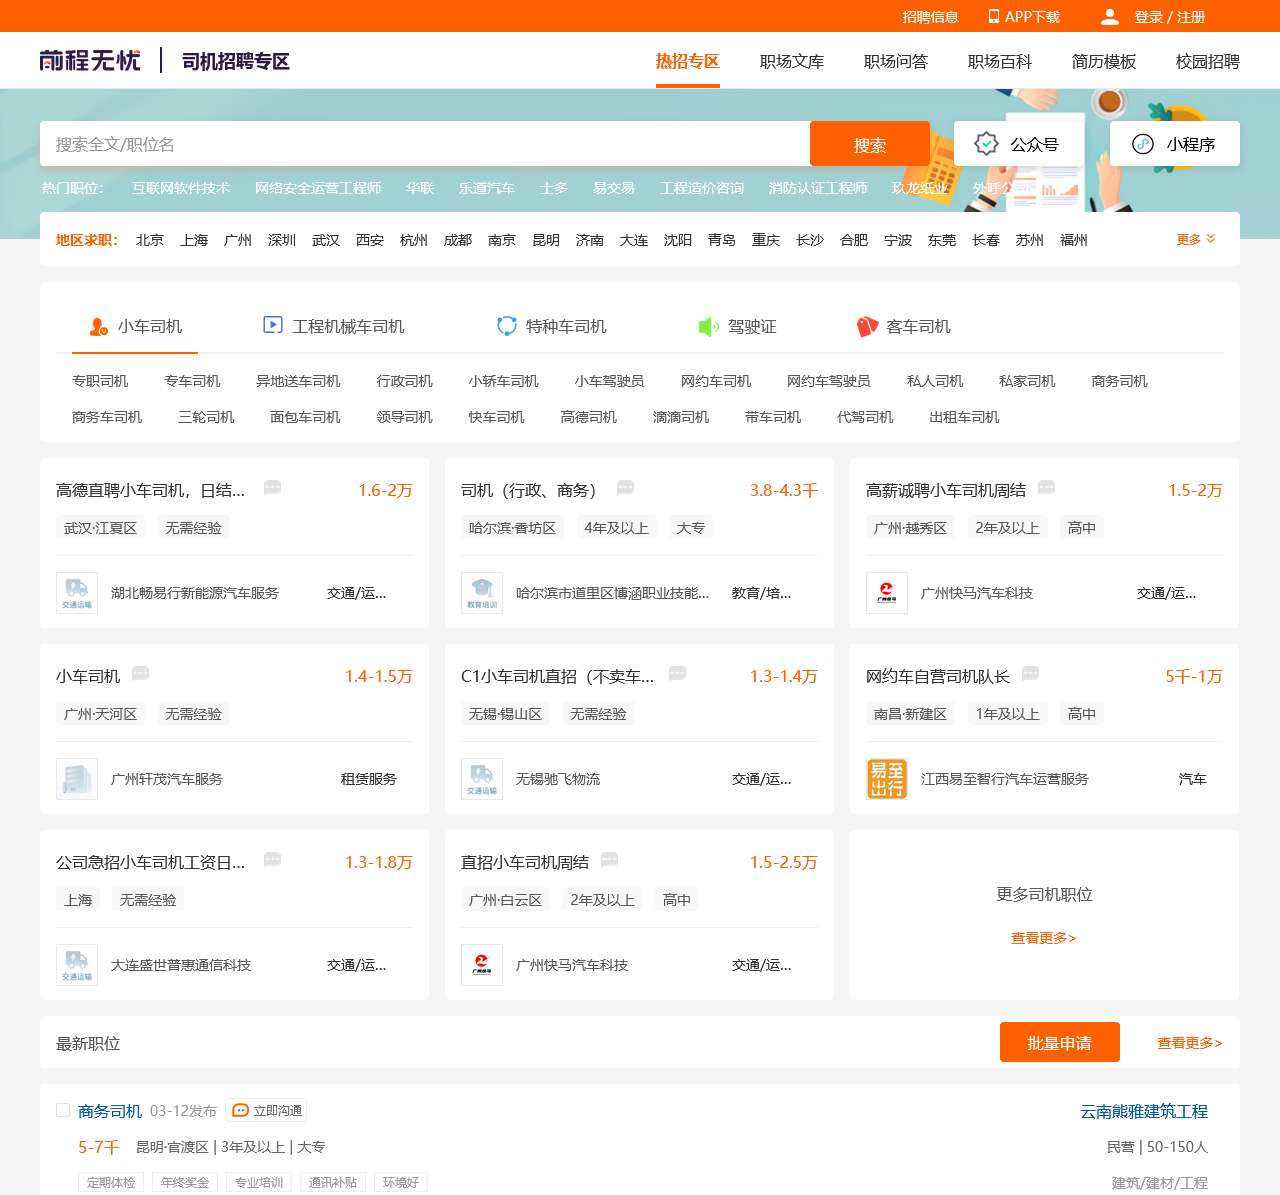The width and height of the screenshot is (1280, 1195).
Task: Click 哈尔滨市道里区博涵 company logo
Action: (x=482, y=593)
